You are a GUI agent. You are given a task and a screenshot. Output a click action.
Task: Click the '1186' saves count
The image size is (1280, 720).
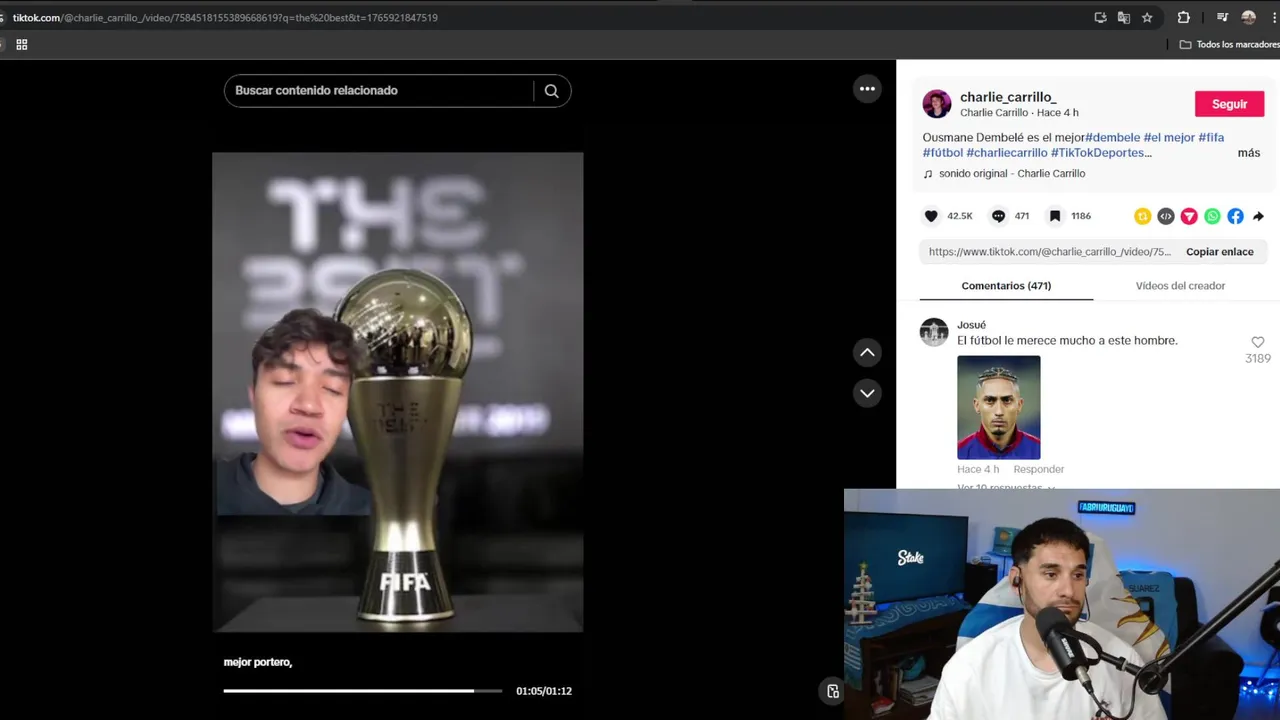[1081, 216]
